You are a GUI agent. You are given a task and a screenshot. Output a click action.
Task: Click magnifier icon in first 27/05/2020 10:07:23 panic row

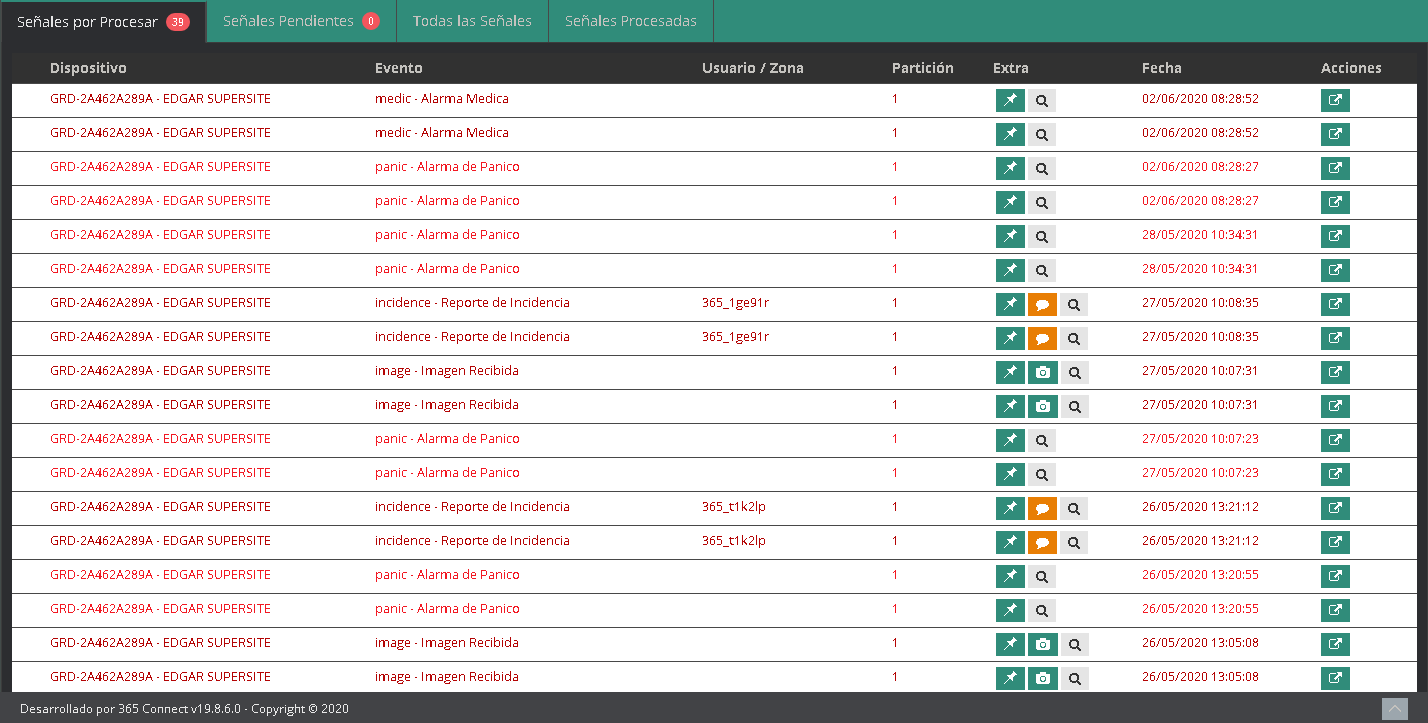click(1041, 440)
